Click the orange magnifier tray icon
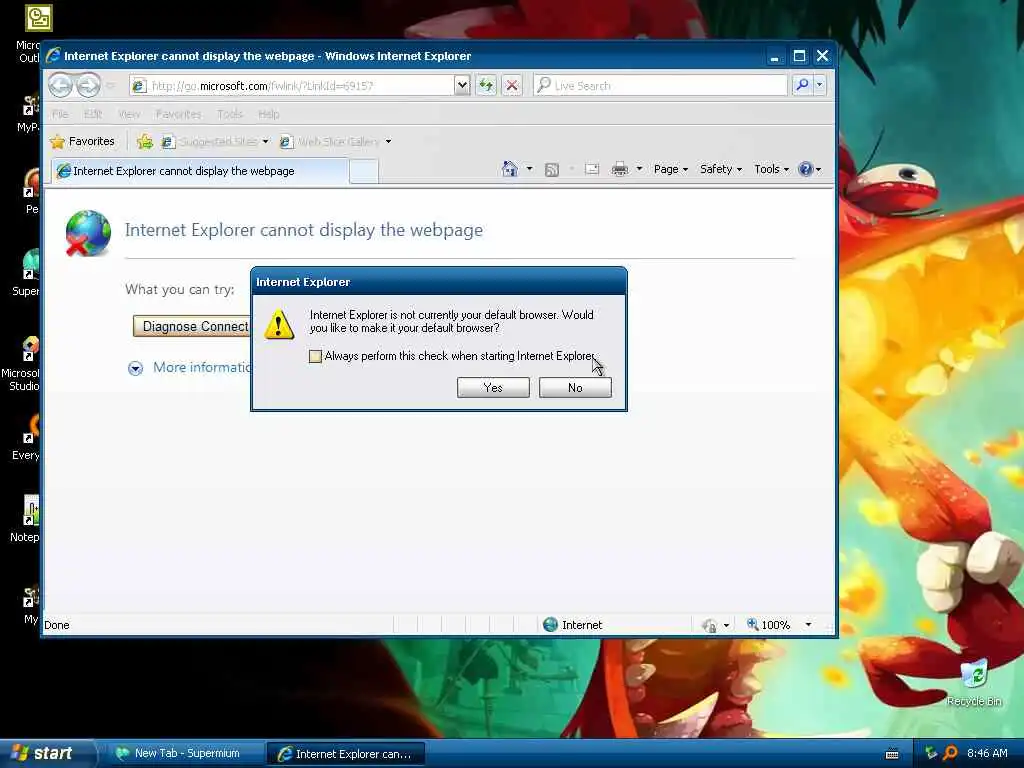Image resolution: width=1024 pixels, height=768 pixels. coord(950,754)
